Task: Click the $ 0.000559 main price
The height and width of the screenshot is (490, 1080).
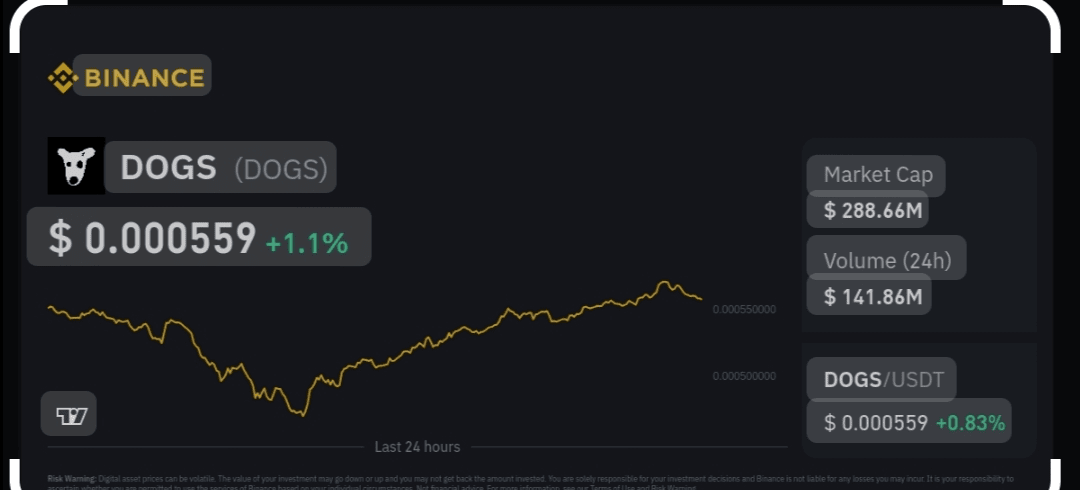Action: click(153, 238)
